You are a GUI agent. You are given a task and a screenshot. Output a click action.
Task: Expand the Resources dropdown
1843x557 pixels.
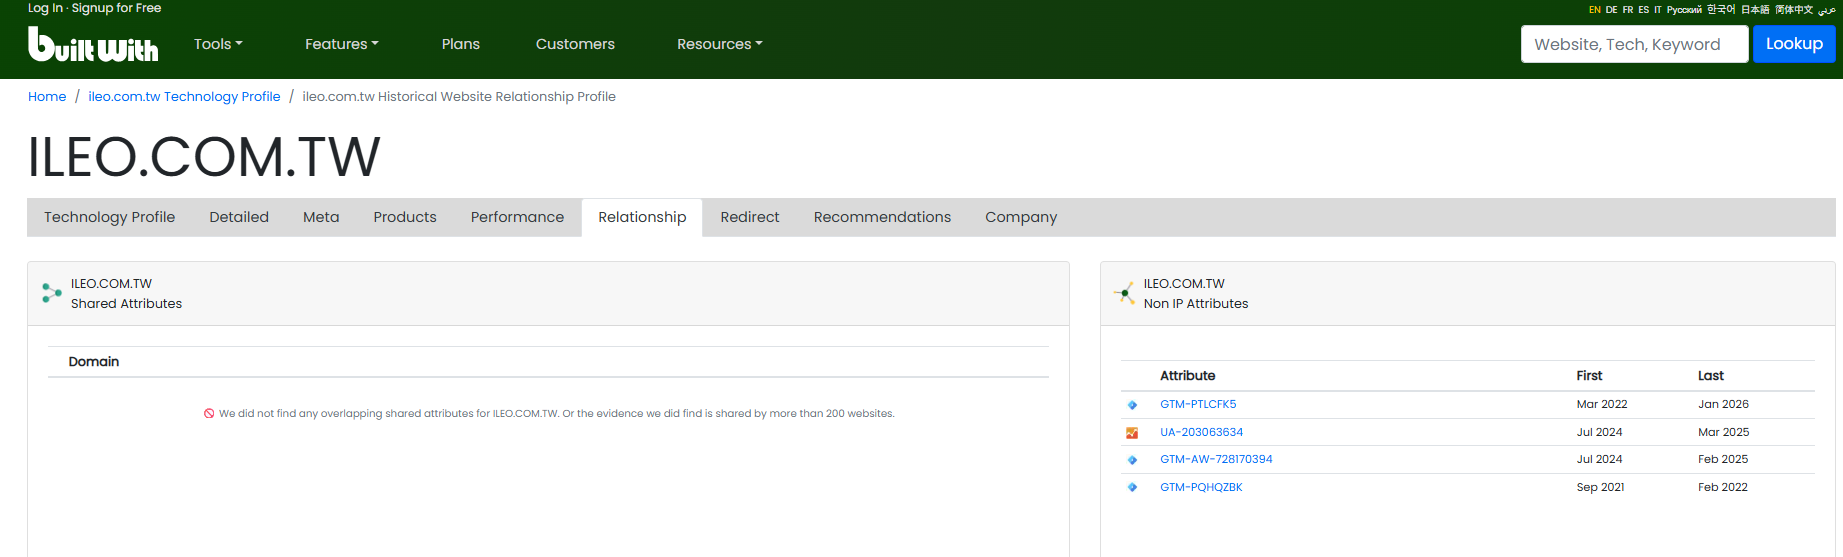pyautogui.click(x=719, y=44)
